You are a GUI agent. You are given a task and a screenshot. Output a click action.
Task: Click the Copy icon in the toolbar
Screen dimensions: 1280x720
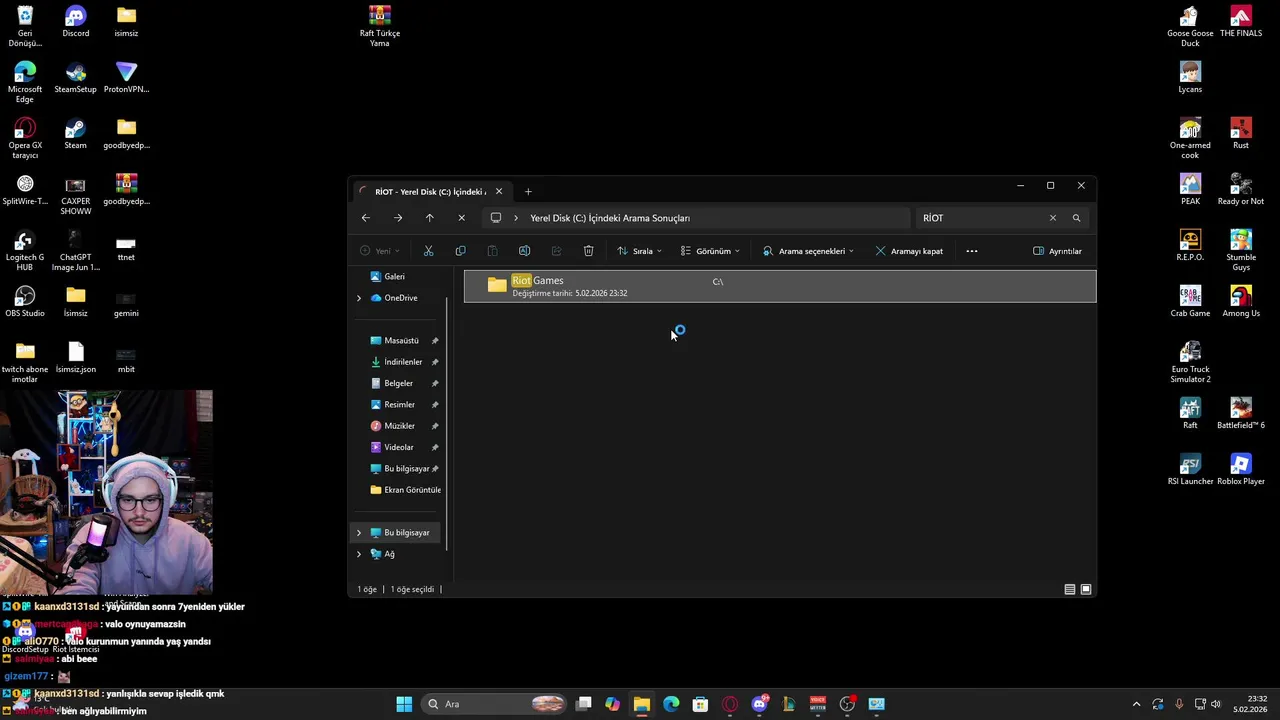click(x=460, y=251)
